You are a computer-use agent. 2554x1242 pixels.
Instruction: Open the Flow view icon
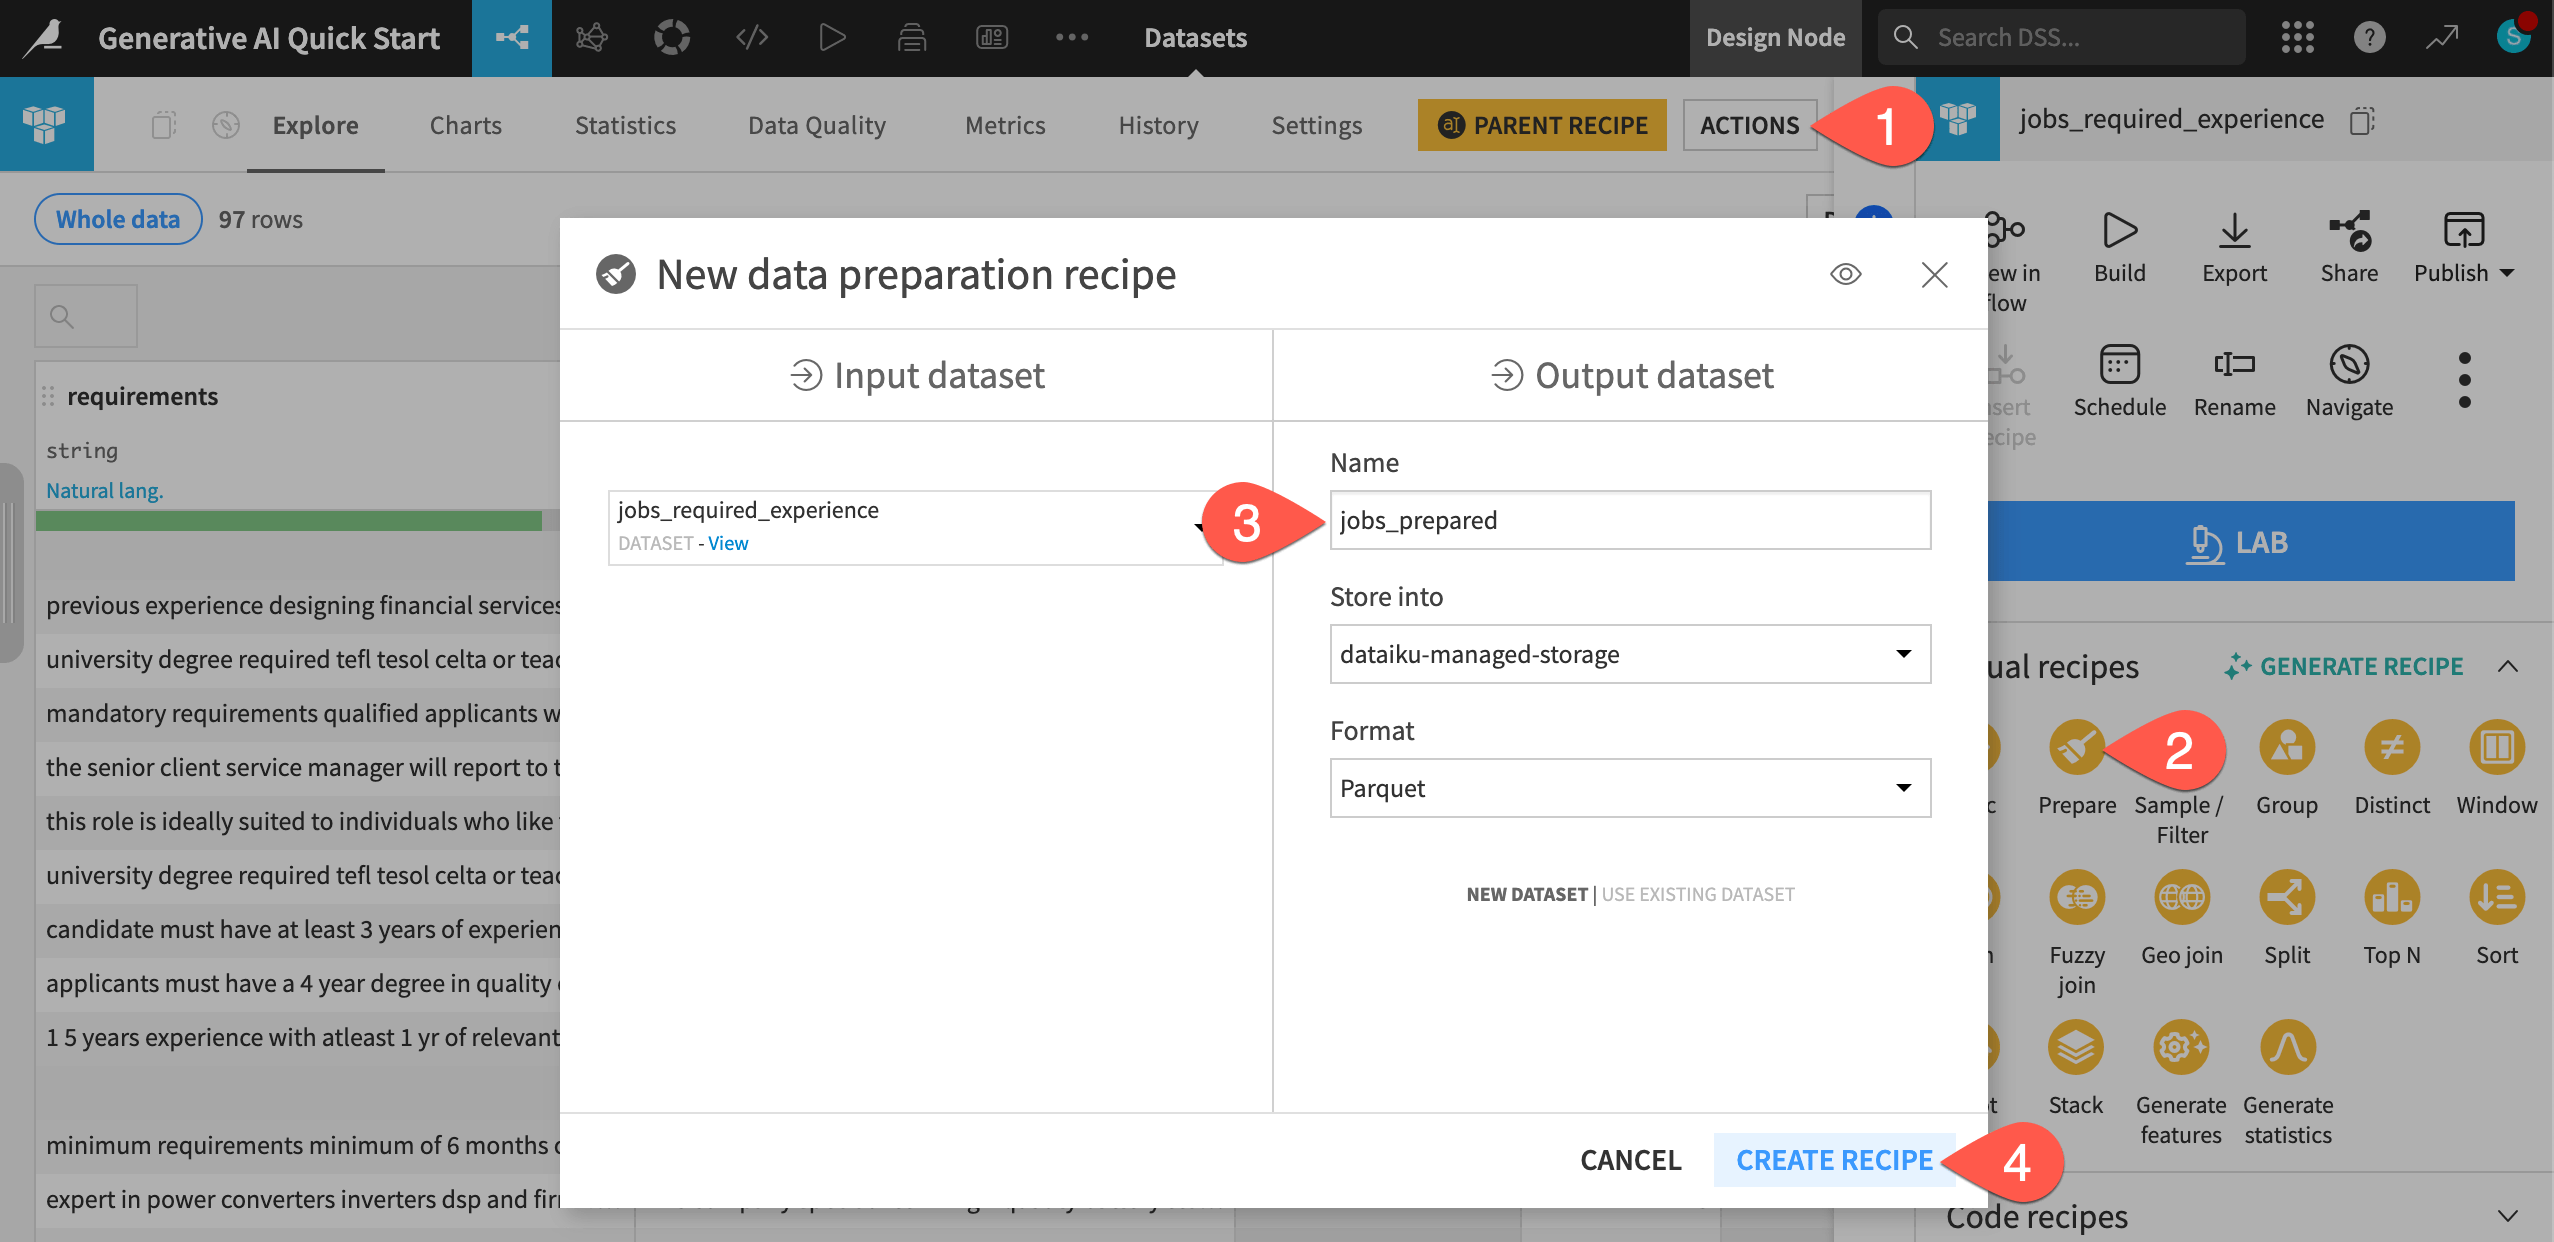(511, 37)
